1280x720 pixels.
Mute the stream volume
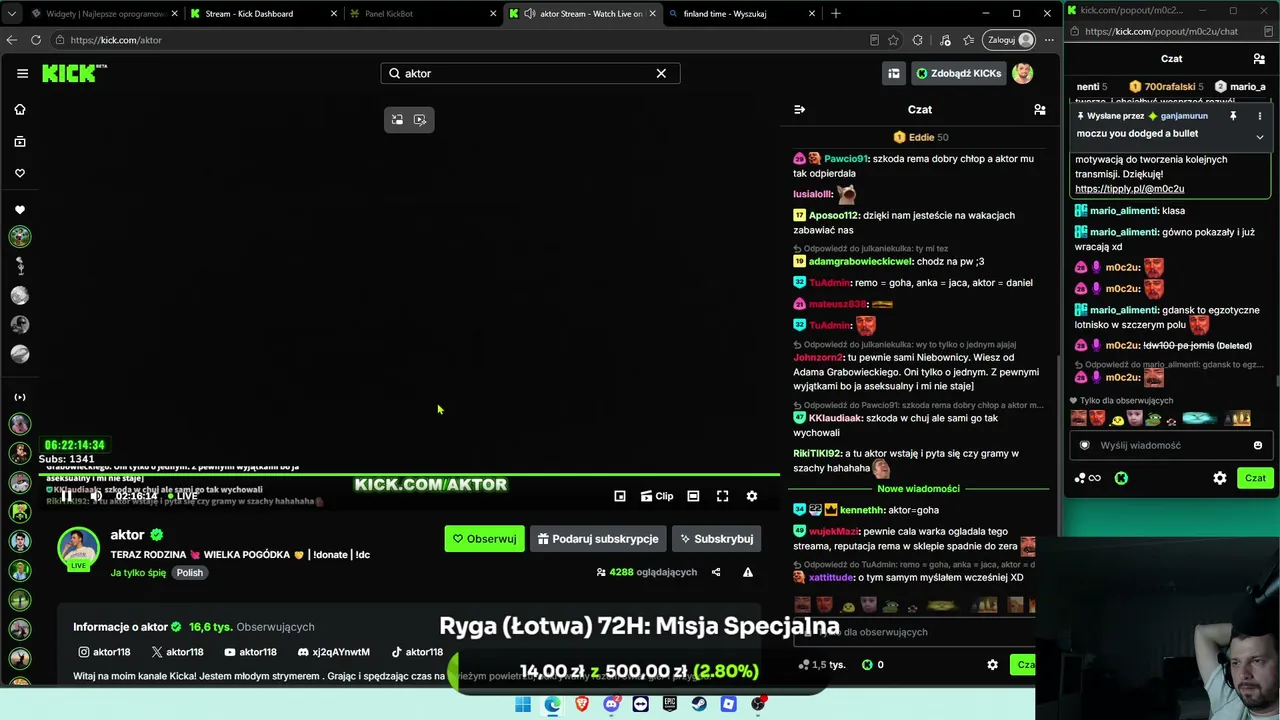tap(96, 496)
